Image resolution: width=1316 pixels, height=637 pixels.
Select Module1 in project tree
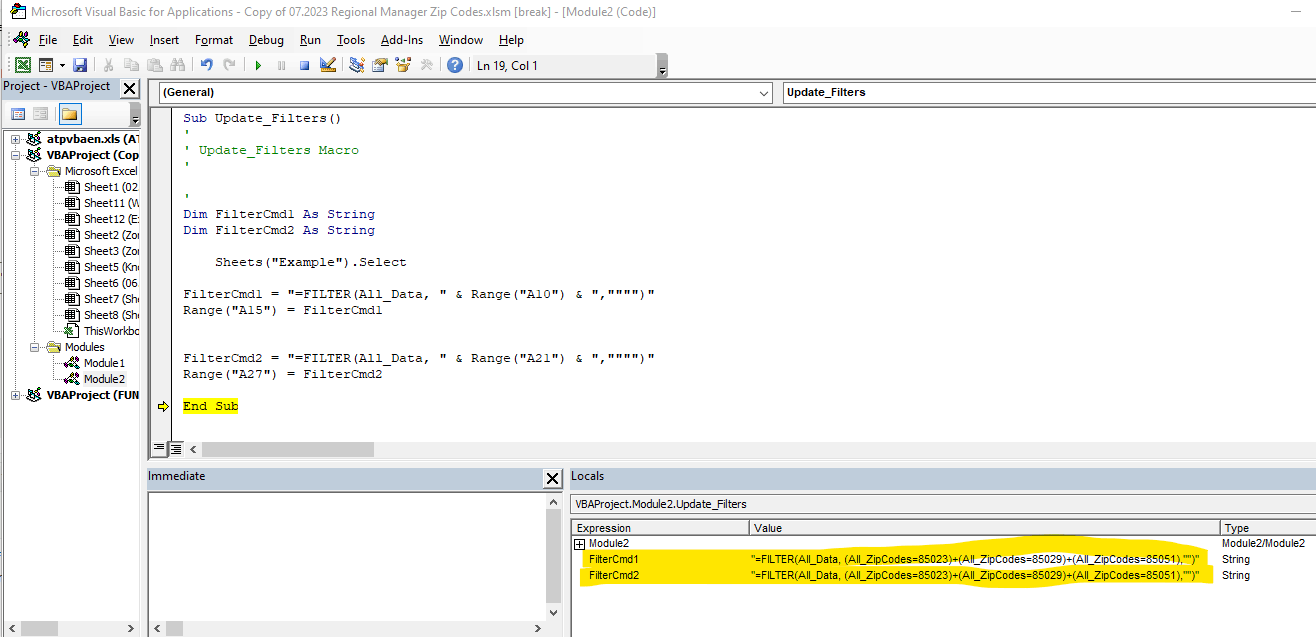click(95, 363)
